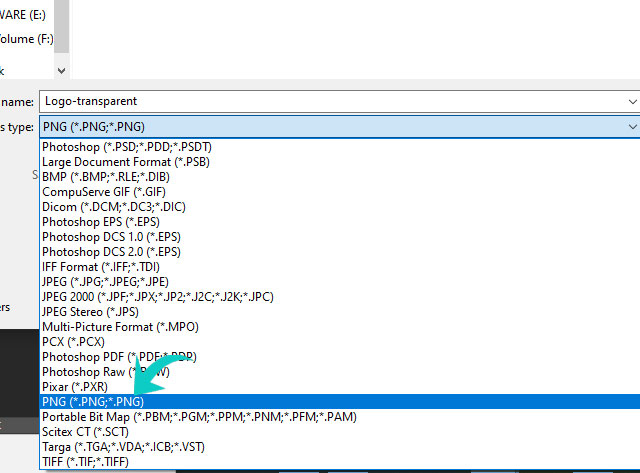Select Scitex CT (*.SCT) format

340,432
